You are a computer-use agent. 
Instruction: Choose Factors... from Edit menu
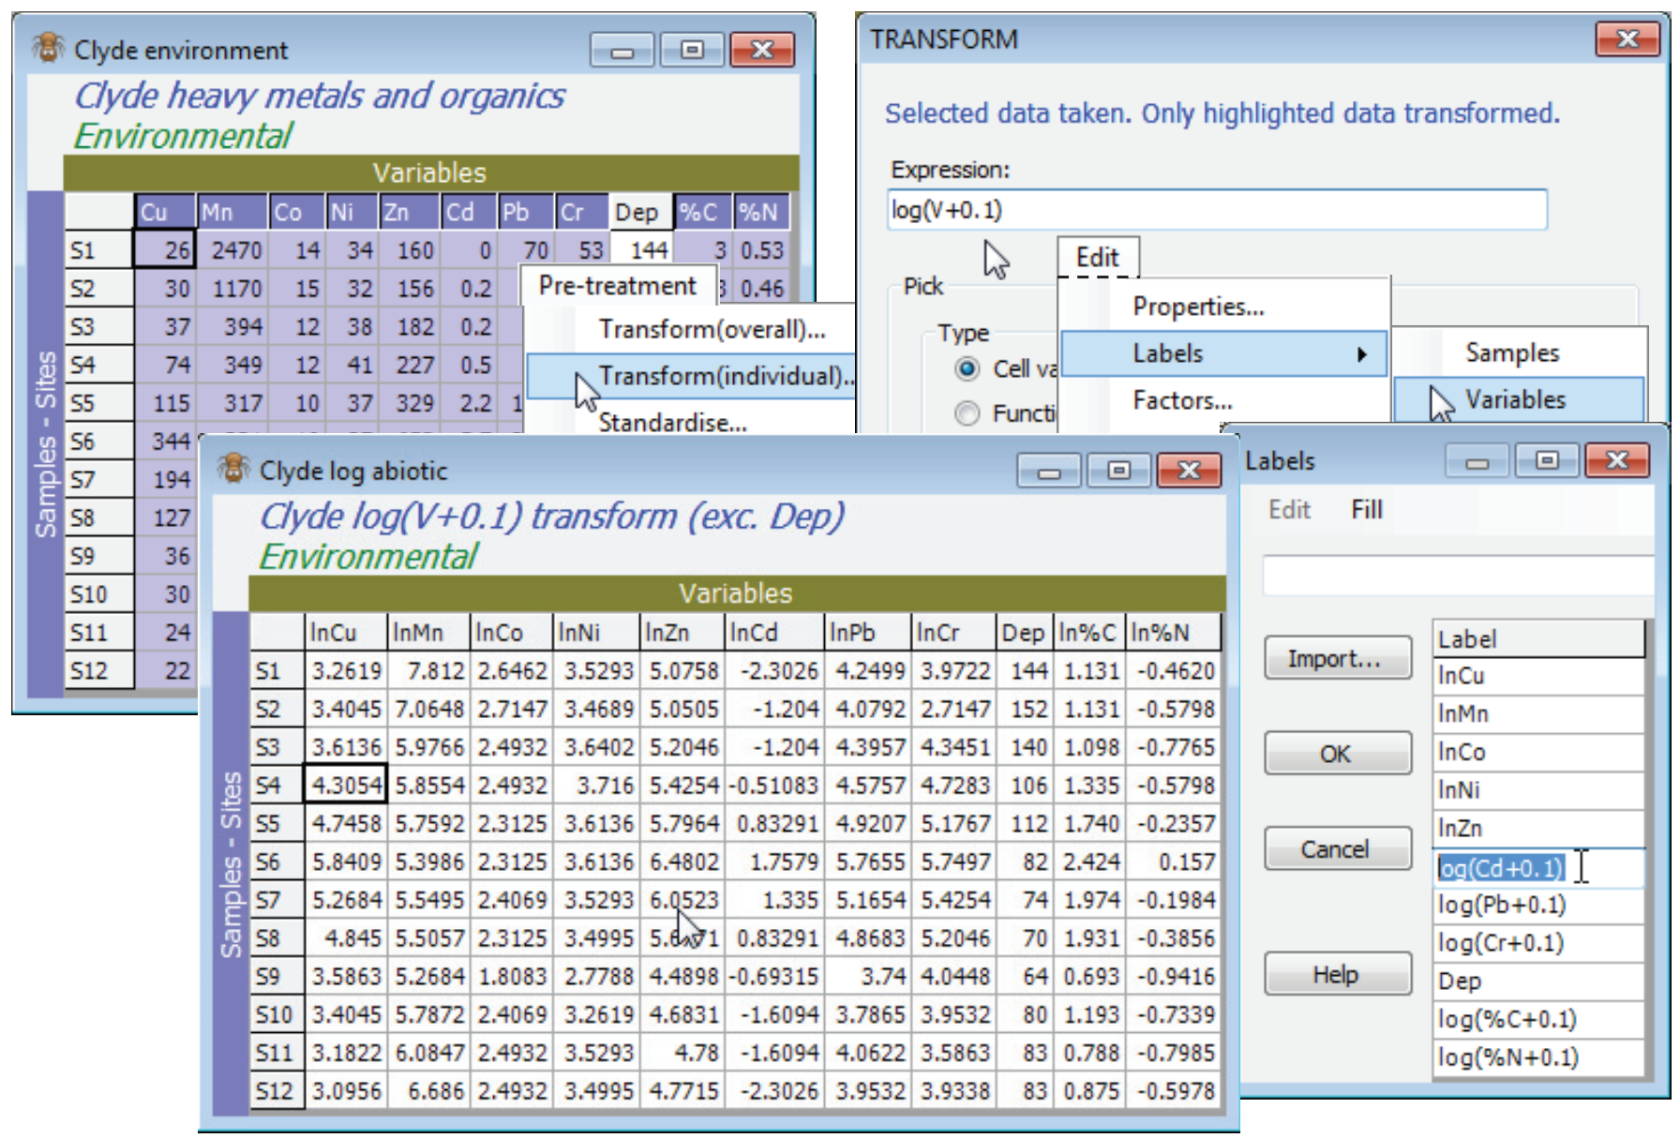point(1182,401)
